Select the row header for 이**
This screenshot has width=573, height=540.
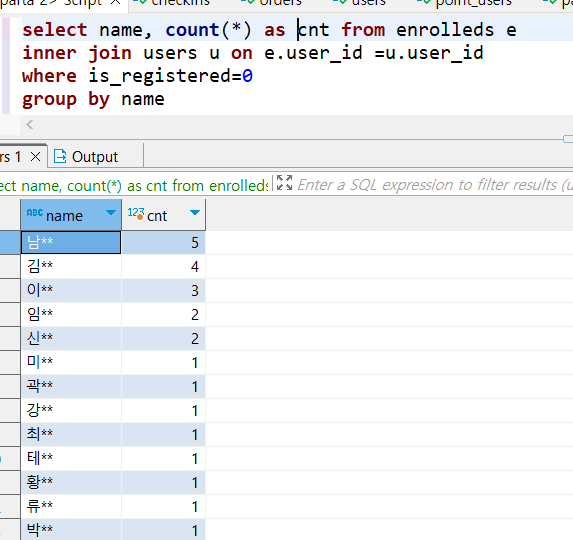click(x=10, y=290)
